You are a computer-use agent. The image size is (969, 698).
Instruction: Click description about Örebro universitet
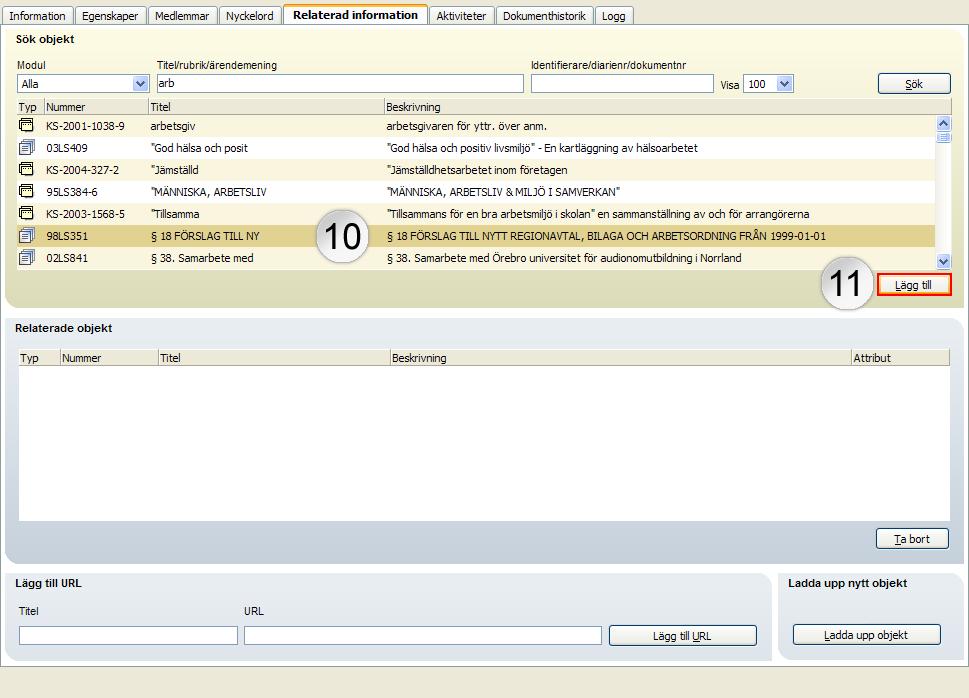point(564,258)
